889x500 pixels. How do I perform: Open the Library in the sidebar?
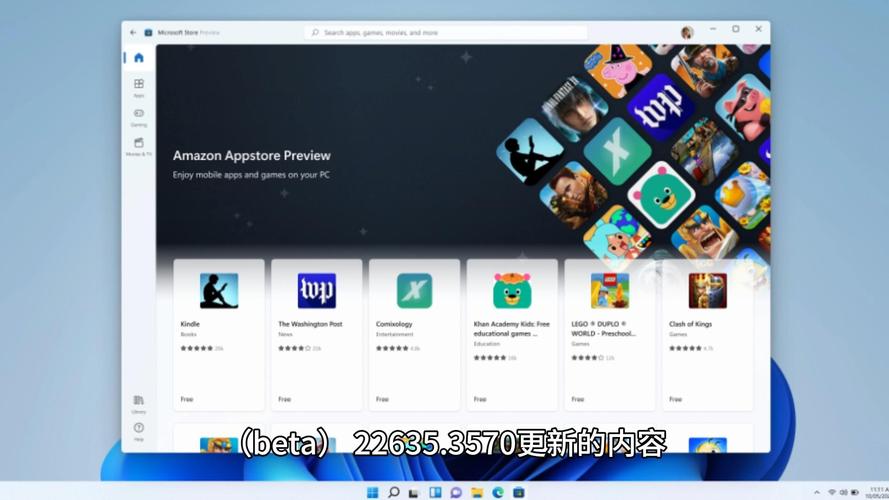point(138,404)
